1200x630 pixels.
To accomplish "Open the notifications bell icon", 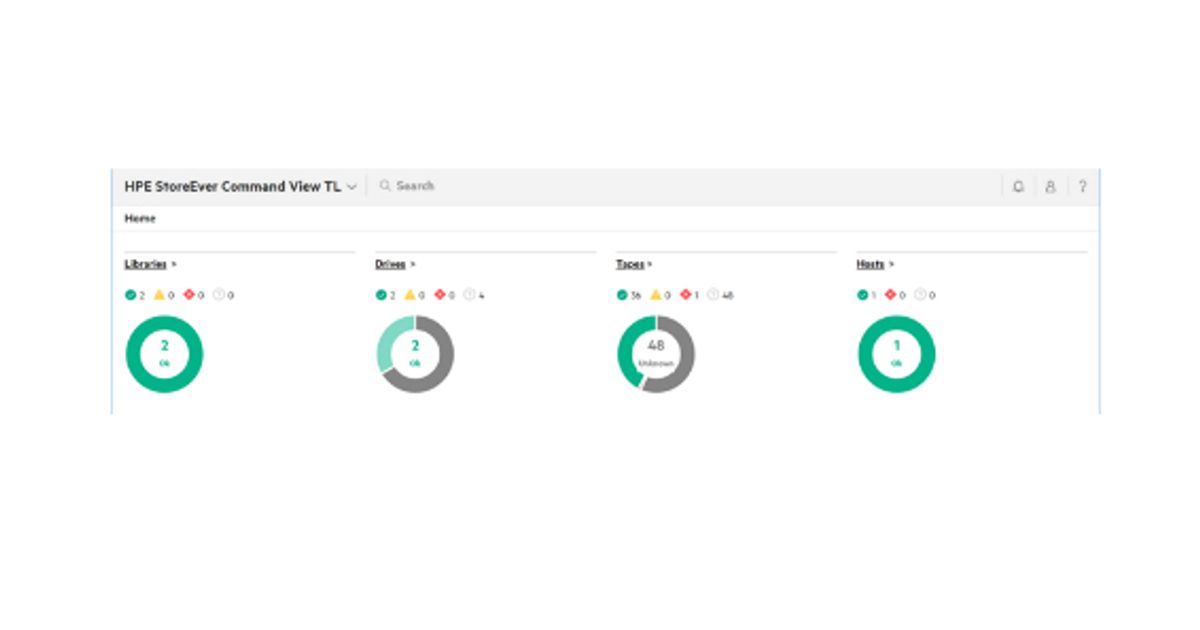I will coord(1018,187).
